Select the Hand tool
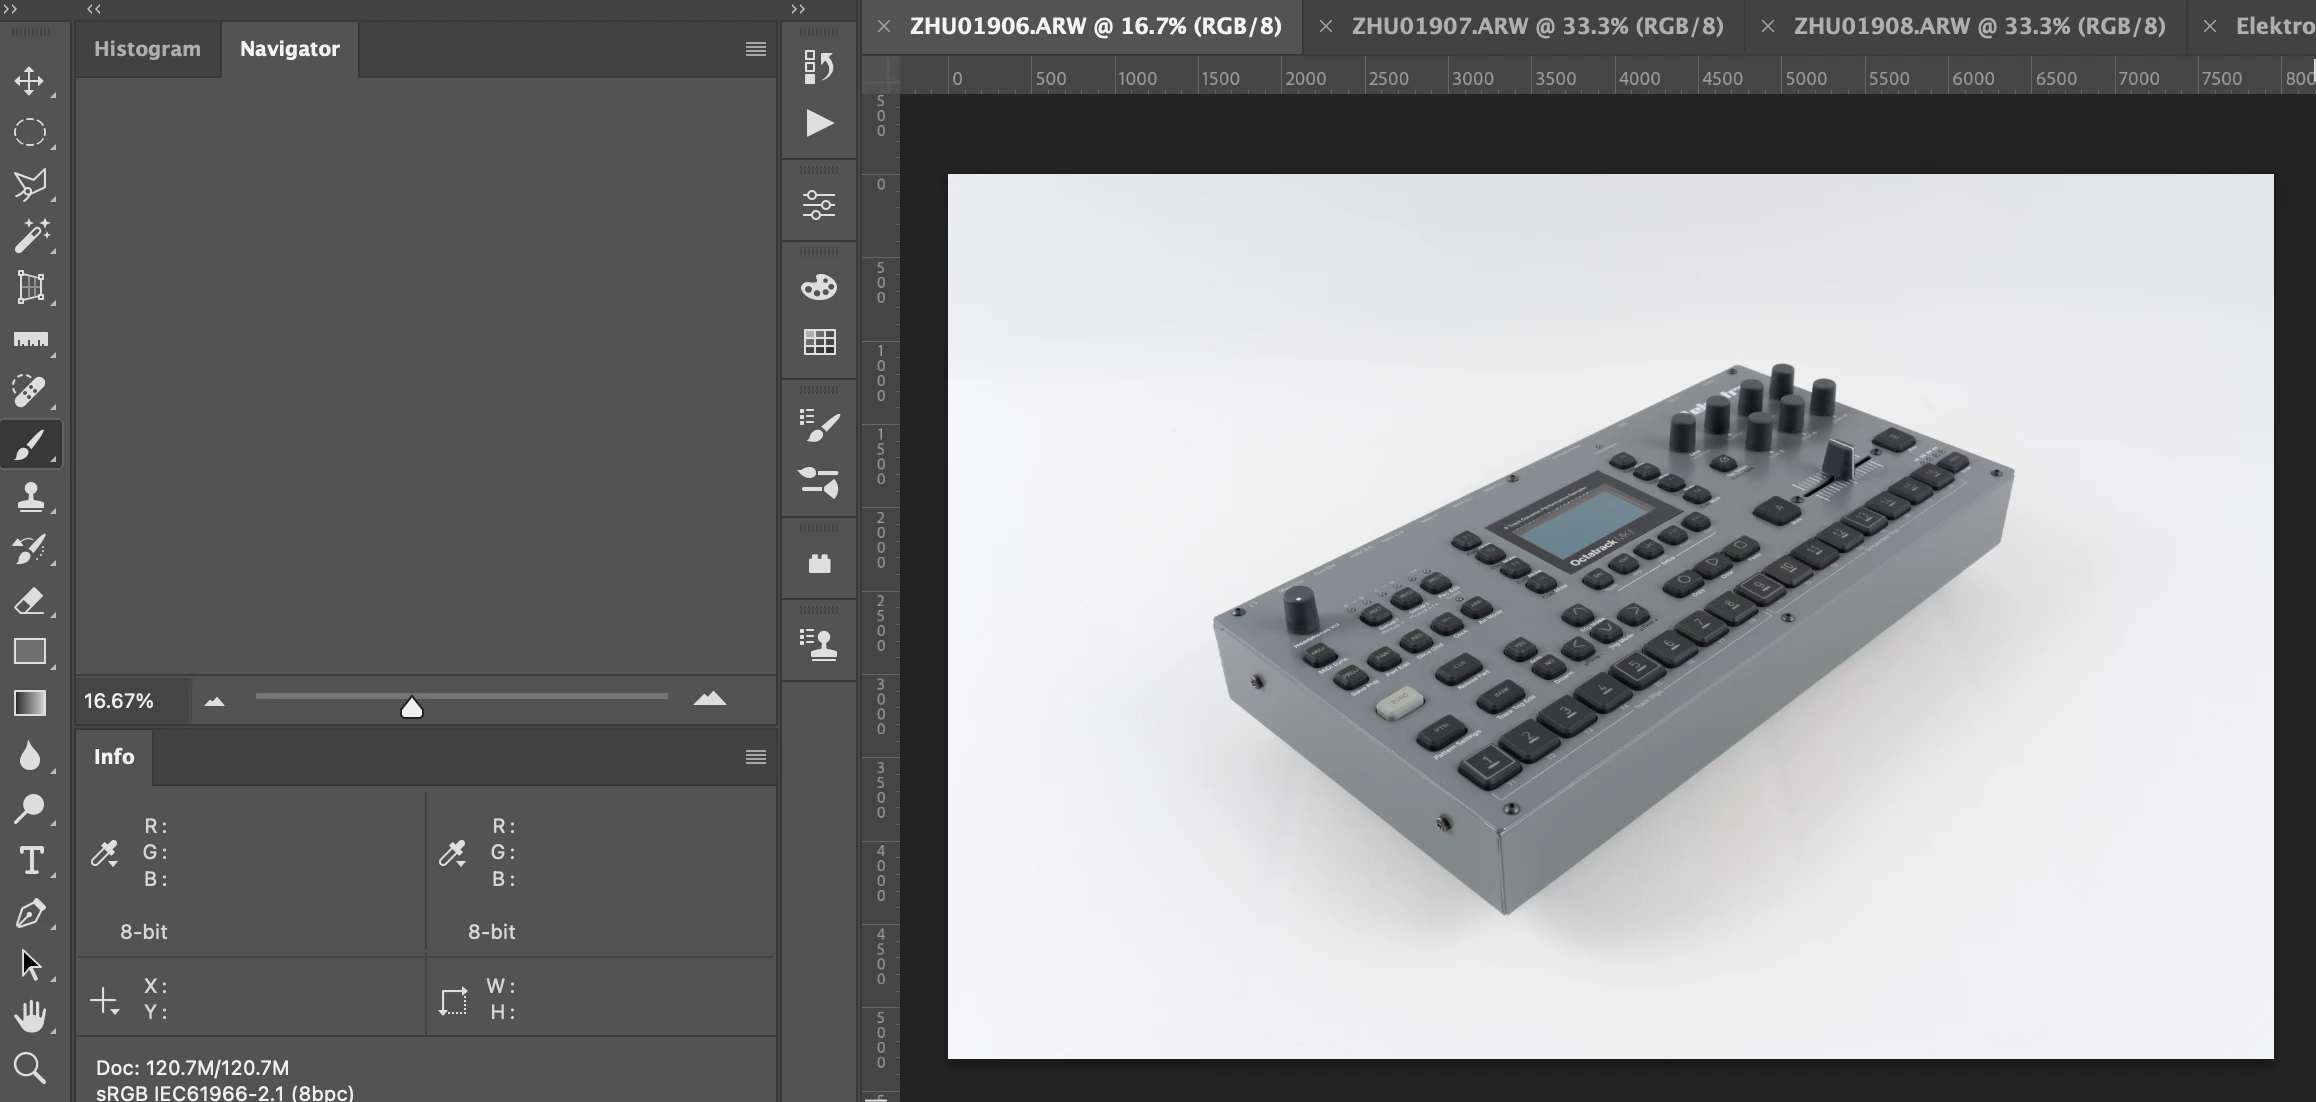Screen dimensions: 2316x1102 click(x=29, y=1016)
